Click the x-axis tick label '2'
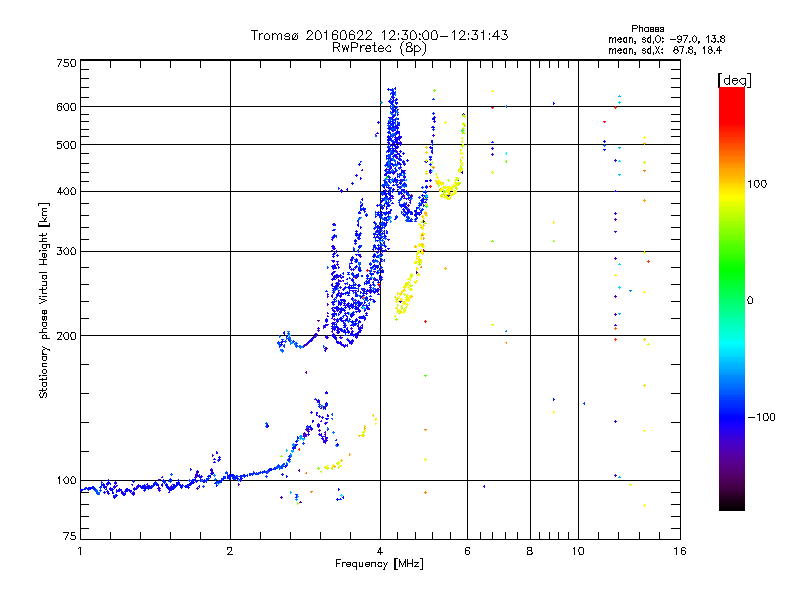The image size is (800, 600). click(230, 551)
